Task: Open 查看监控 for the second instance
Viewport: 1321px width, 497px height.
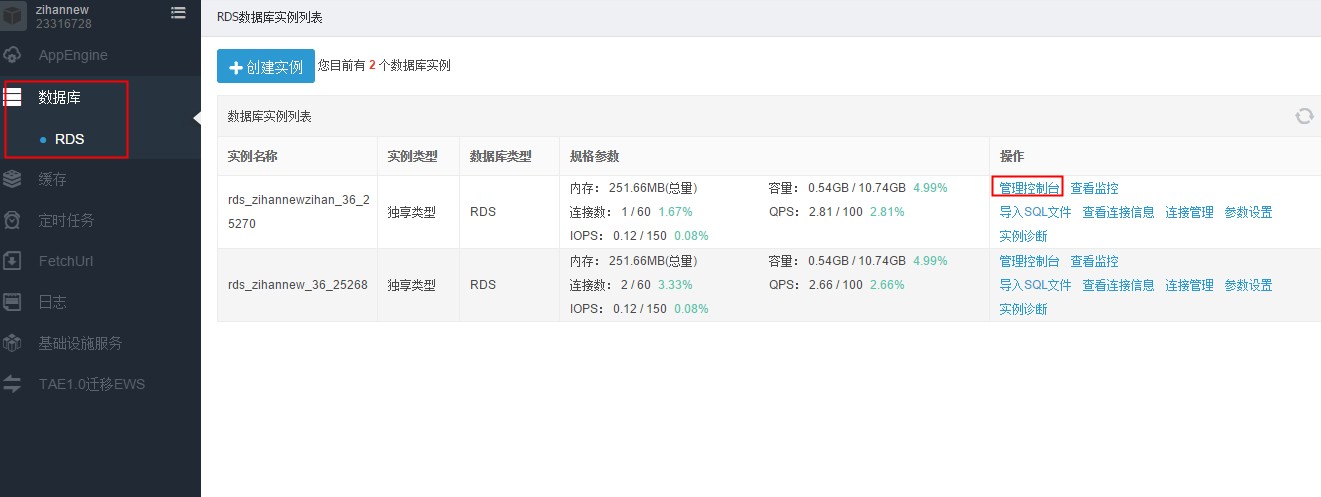Action: point(1094,261)
